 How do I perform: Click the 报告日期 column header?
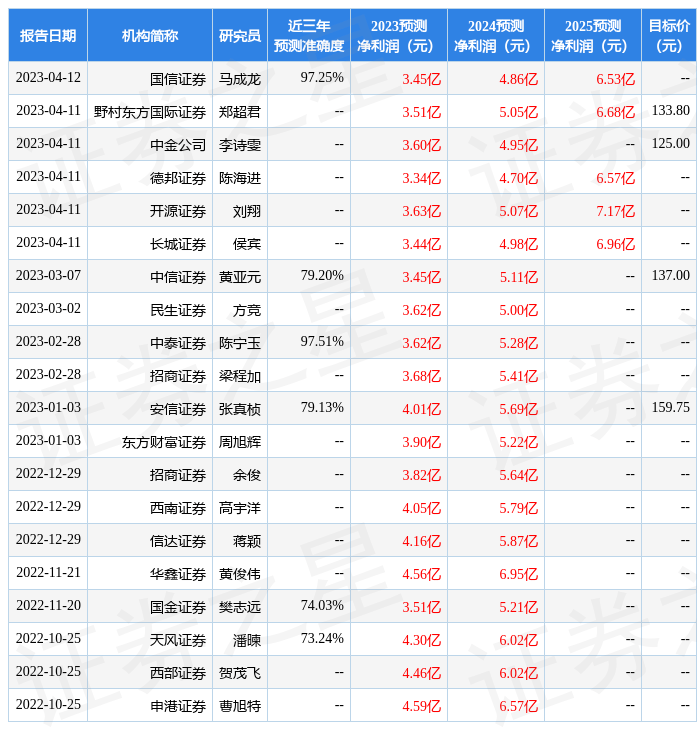click(x=48, y=36)
